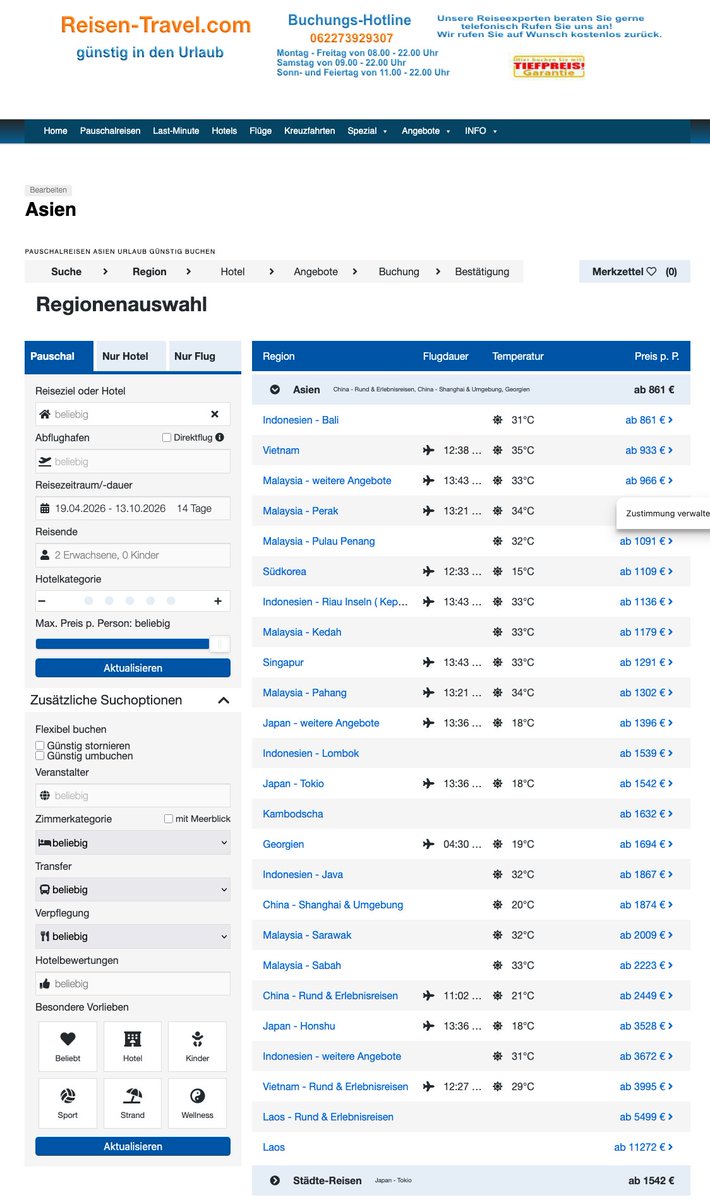The width and height of the screenshot is (710, 1200).
Task: Open Pauschalreisen in the navigation bar
Action: (x=110, y=131)
